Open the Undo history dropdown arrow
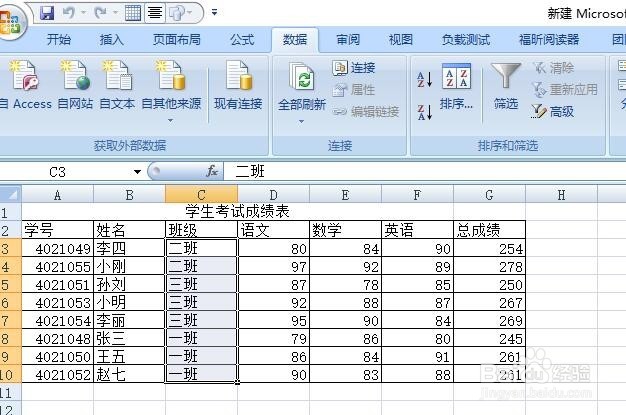Viewport: 626px width, 415px height. tap(83, 13)
